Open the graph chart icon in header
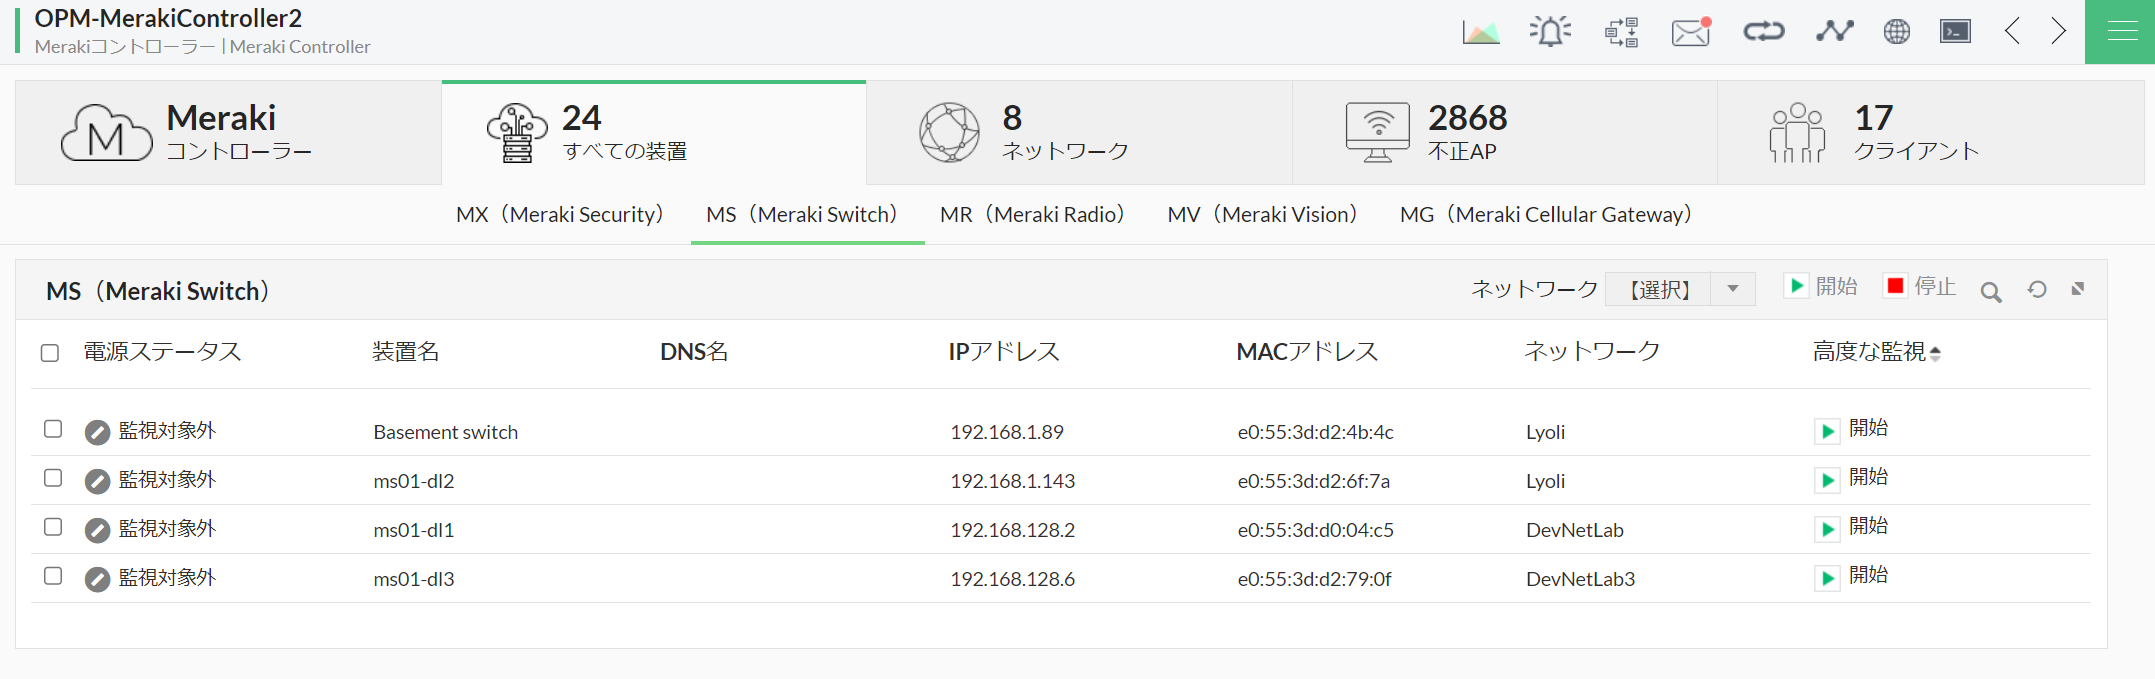This screenshot has height=679, width=2155. (x=1480, y=32)
